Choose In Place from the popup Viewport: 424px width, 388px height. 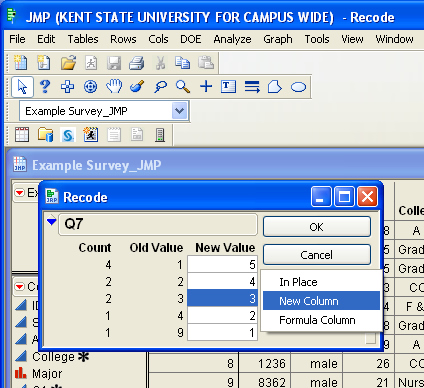pyautogui.click(x=321, y=282)
